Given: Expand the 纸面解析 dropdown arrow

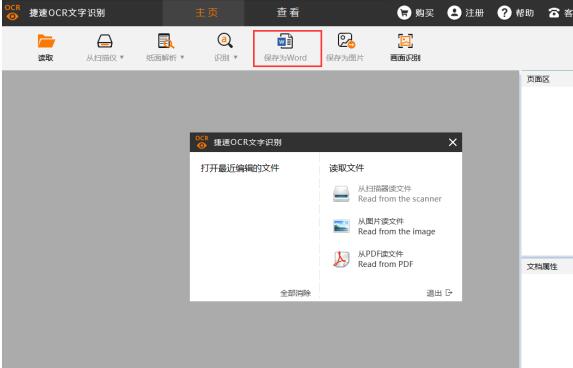Looking at the screenshot, I should 182,57.
